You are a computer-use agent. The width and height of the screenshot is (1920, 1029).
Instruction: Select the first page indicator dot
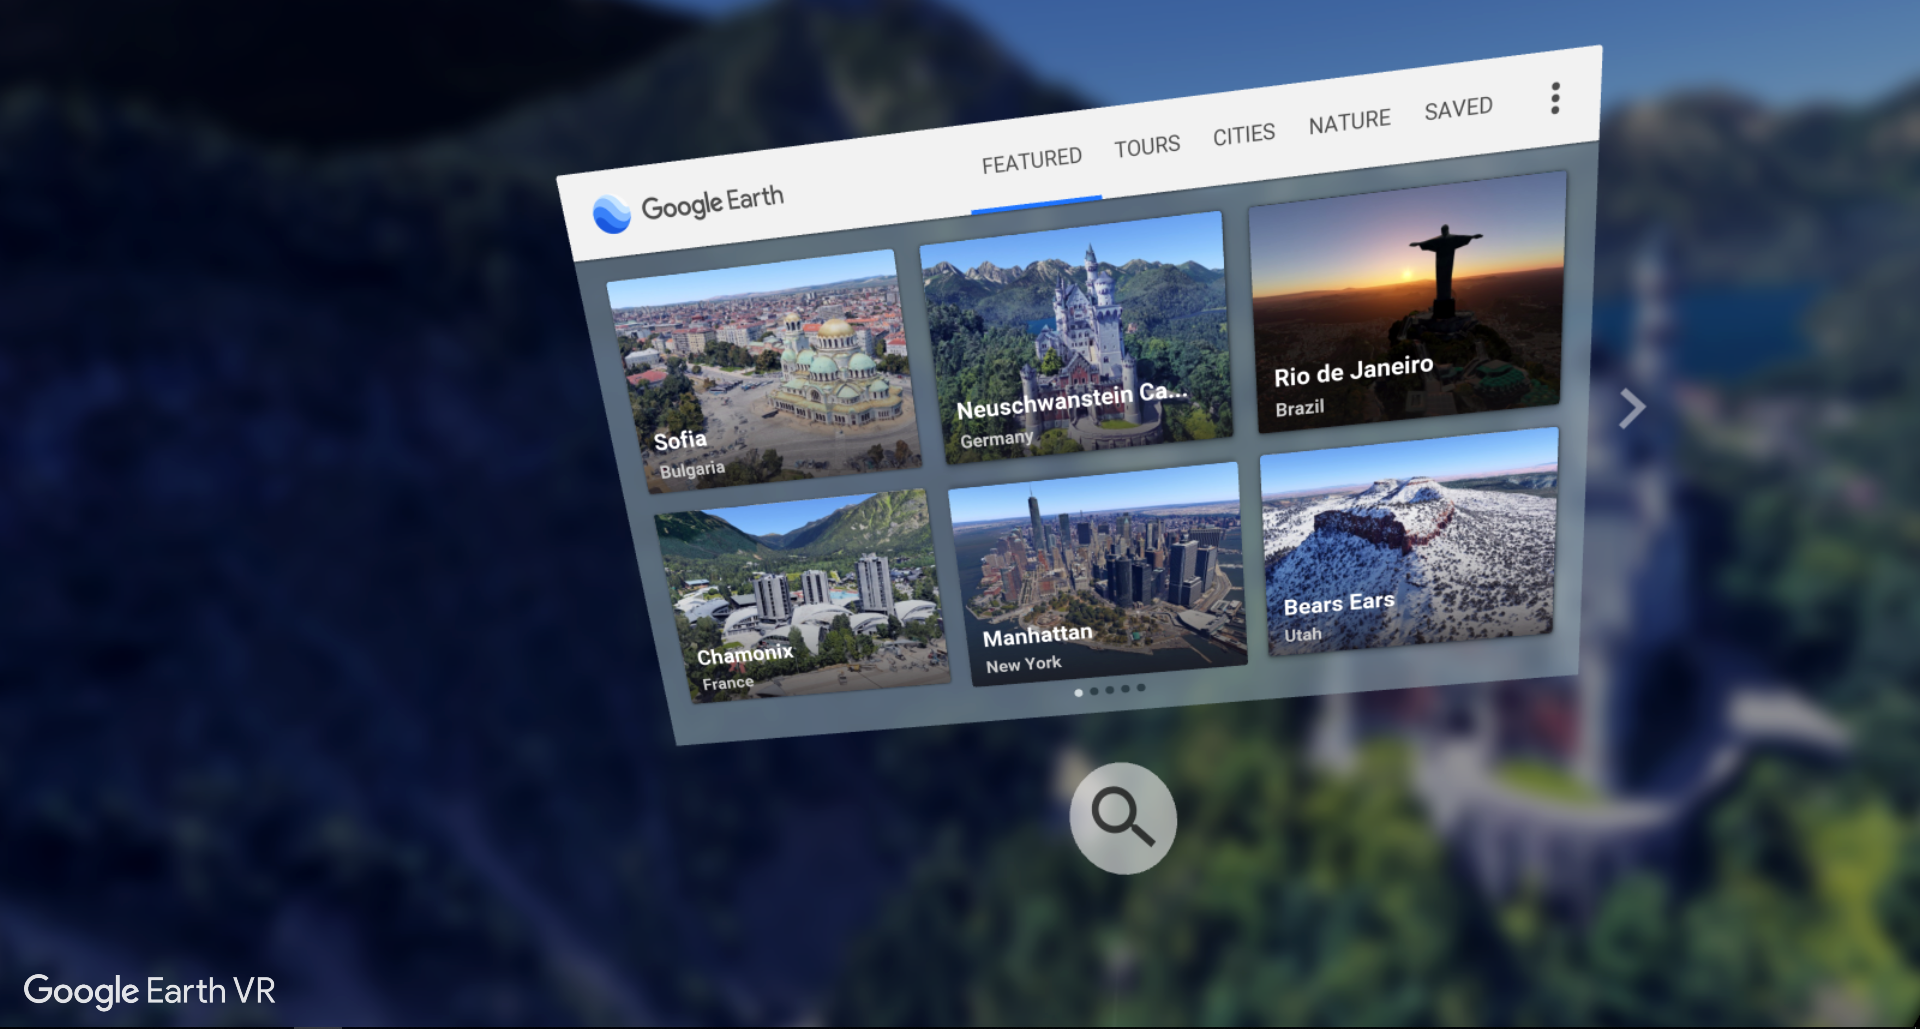tap(1079, 691)
